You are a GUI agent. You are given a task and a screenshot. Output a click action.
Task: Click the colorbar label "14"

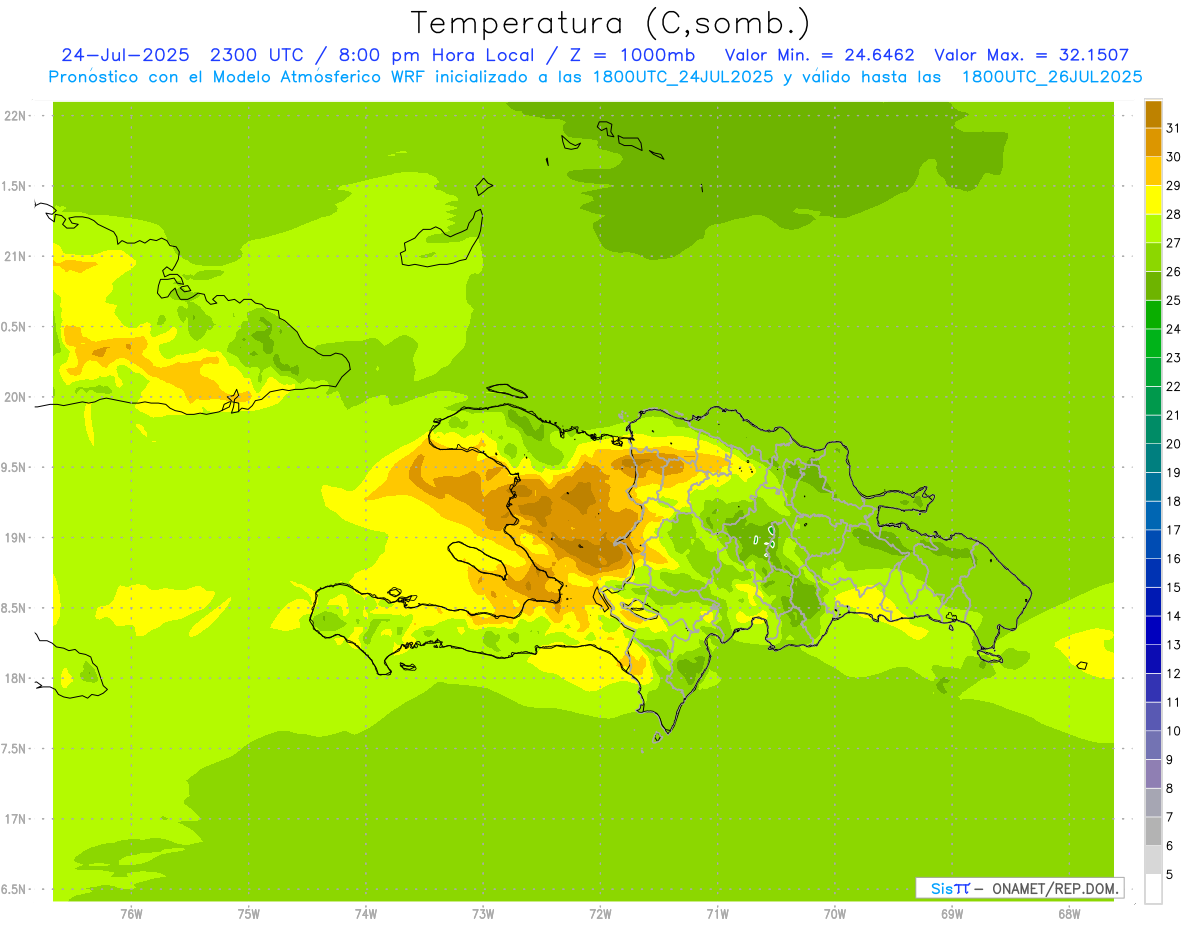pos(1173,616)
